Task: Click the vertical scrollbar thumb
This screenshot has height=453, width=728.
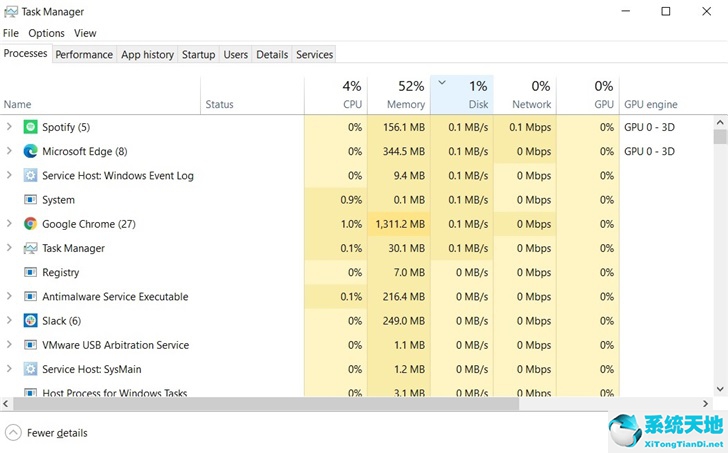Action: tap(720, 136)
